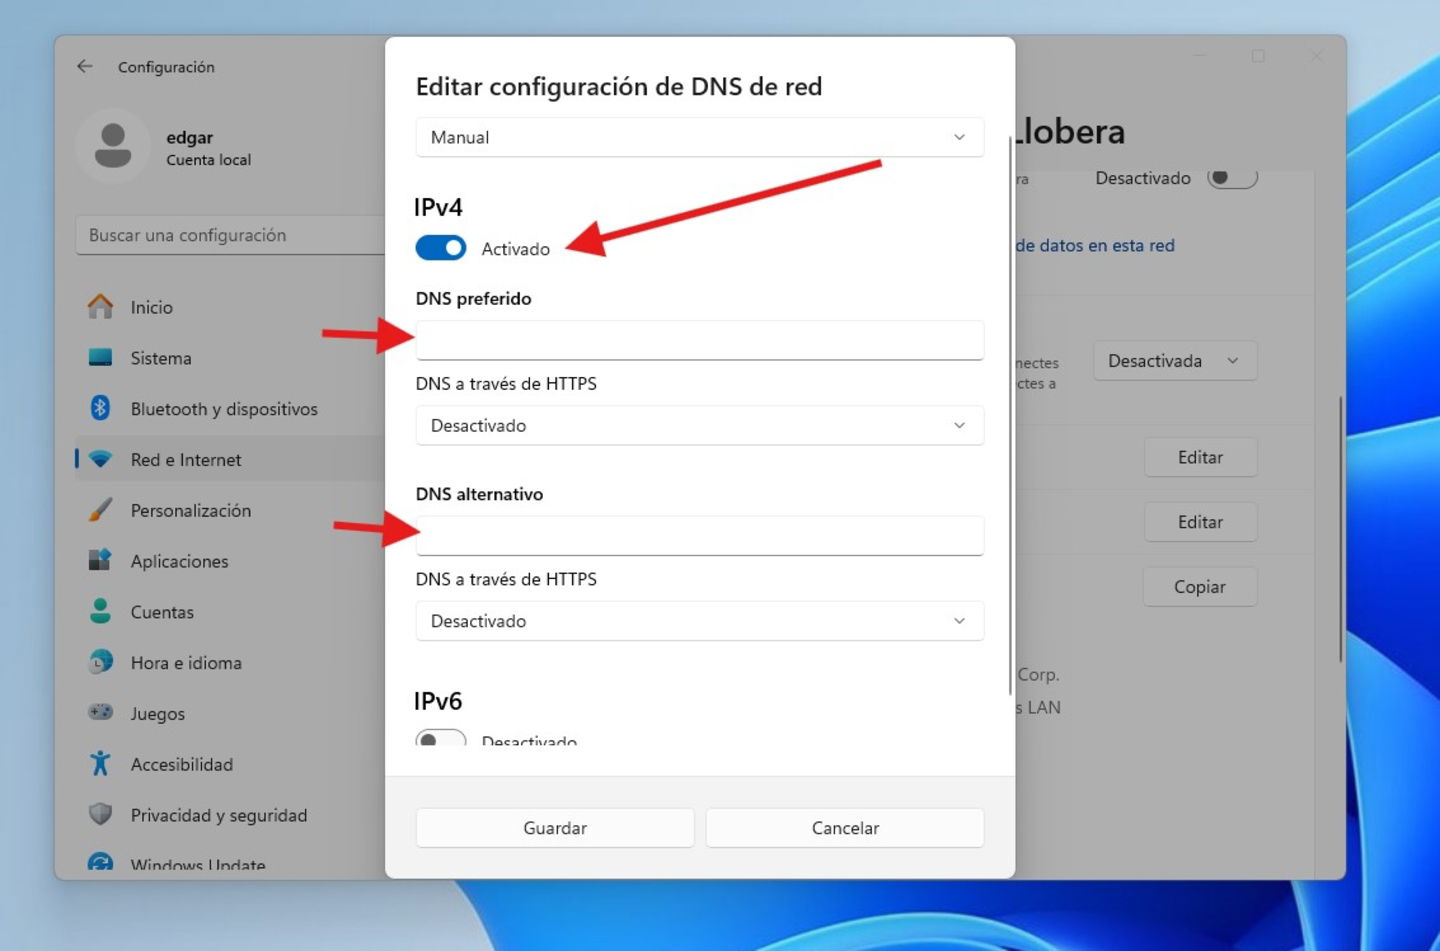Click the Buscar una configuración search box

pos(230,235)
